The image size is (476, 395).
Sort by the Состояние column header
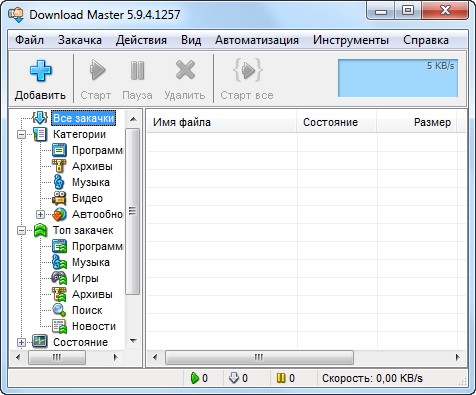pos(337,122)
